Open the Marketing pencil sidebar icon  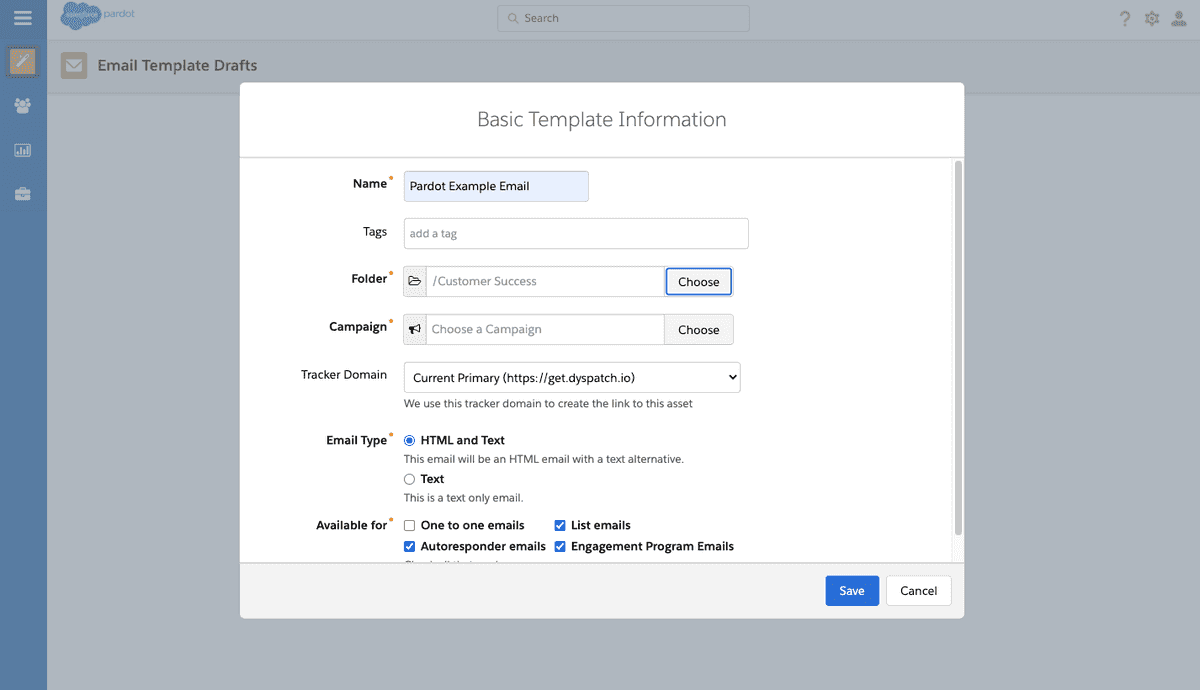click(23, 62)
